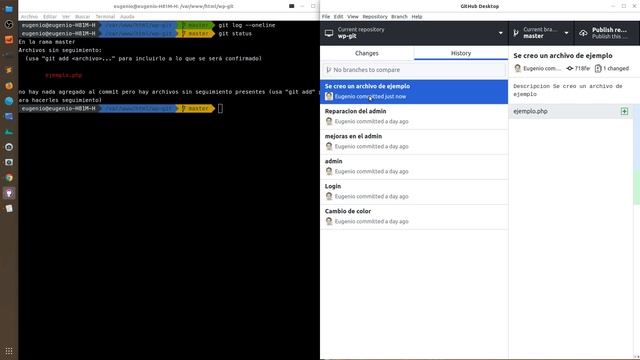Select the 'Se creo un archivo de ejemplo' commit
This screenshot has height=360, width=640.
click(414, 91)
